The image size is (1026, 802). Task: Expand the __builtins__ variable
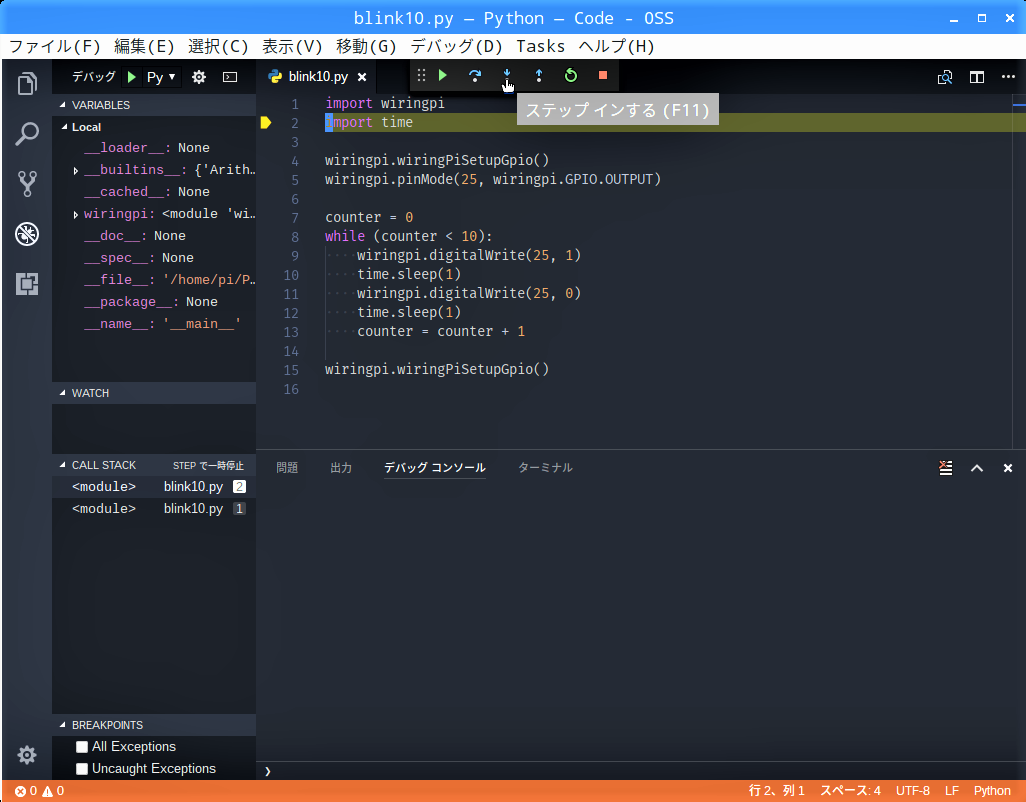point(76,171)
